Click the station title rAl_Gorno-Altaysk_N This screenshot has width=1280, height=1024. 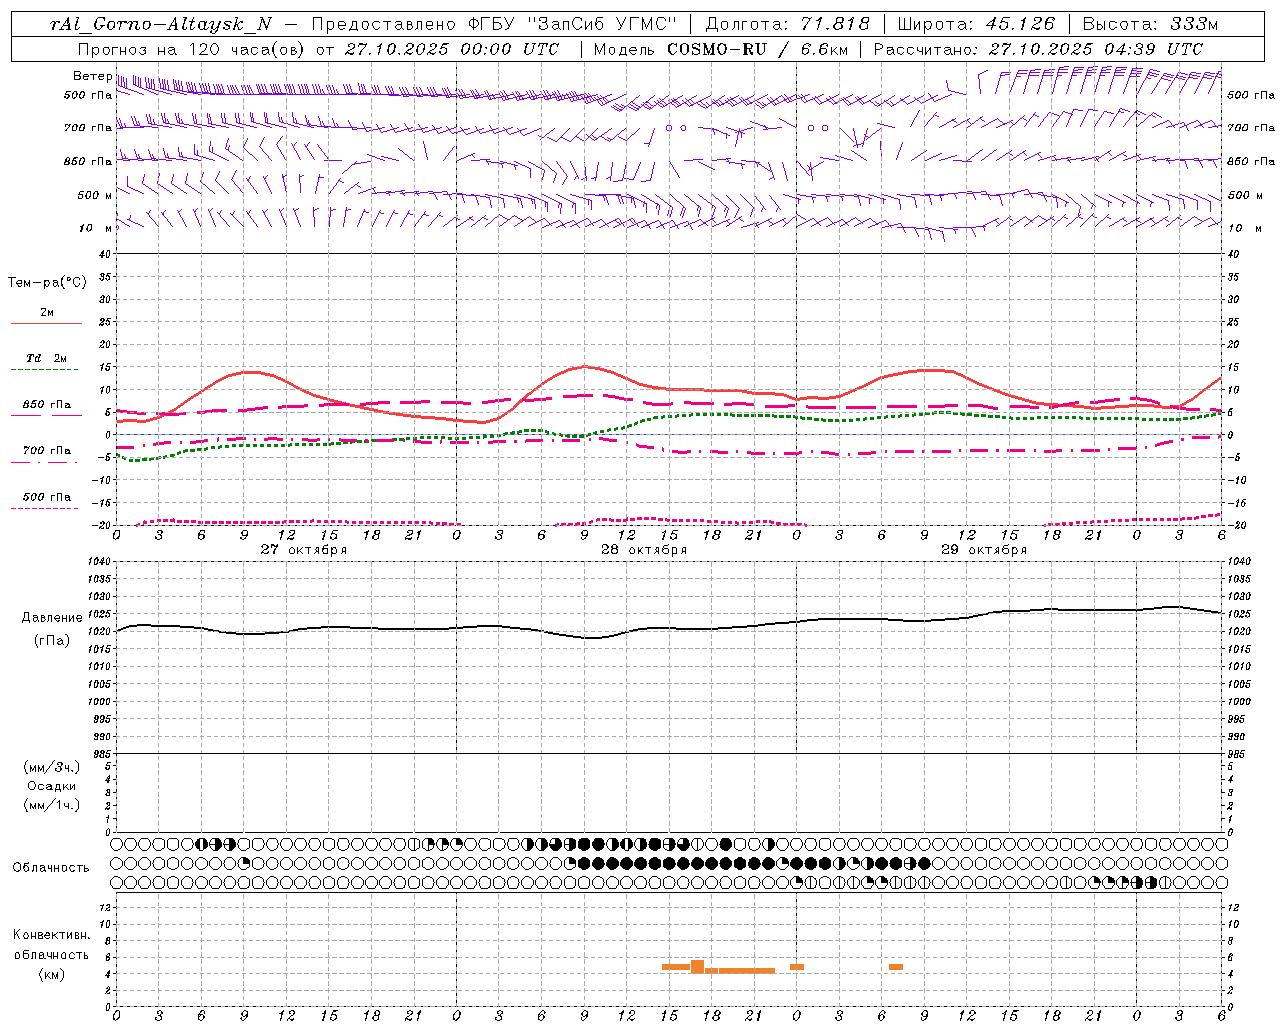coord(160,25)
